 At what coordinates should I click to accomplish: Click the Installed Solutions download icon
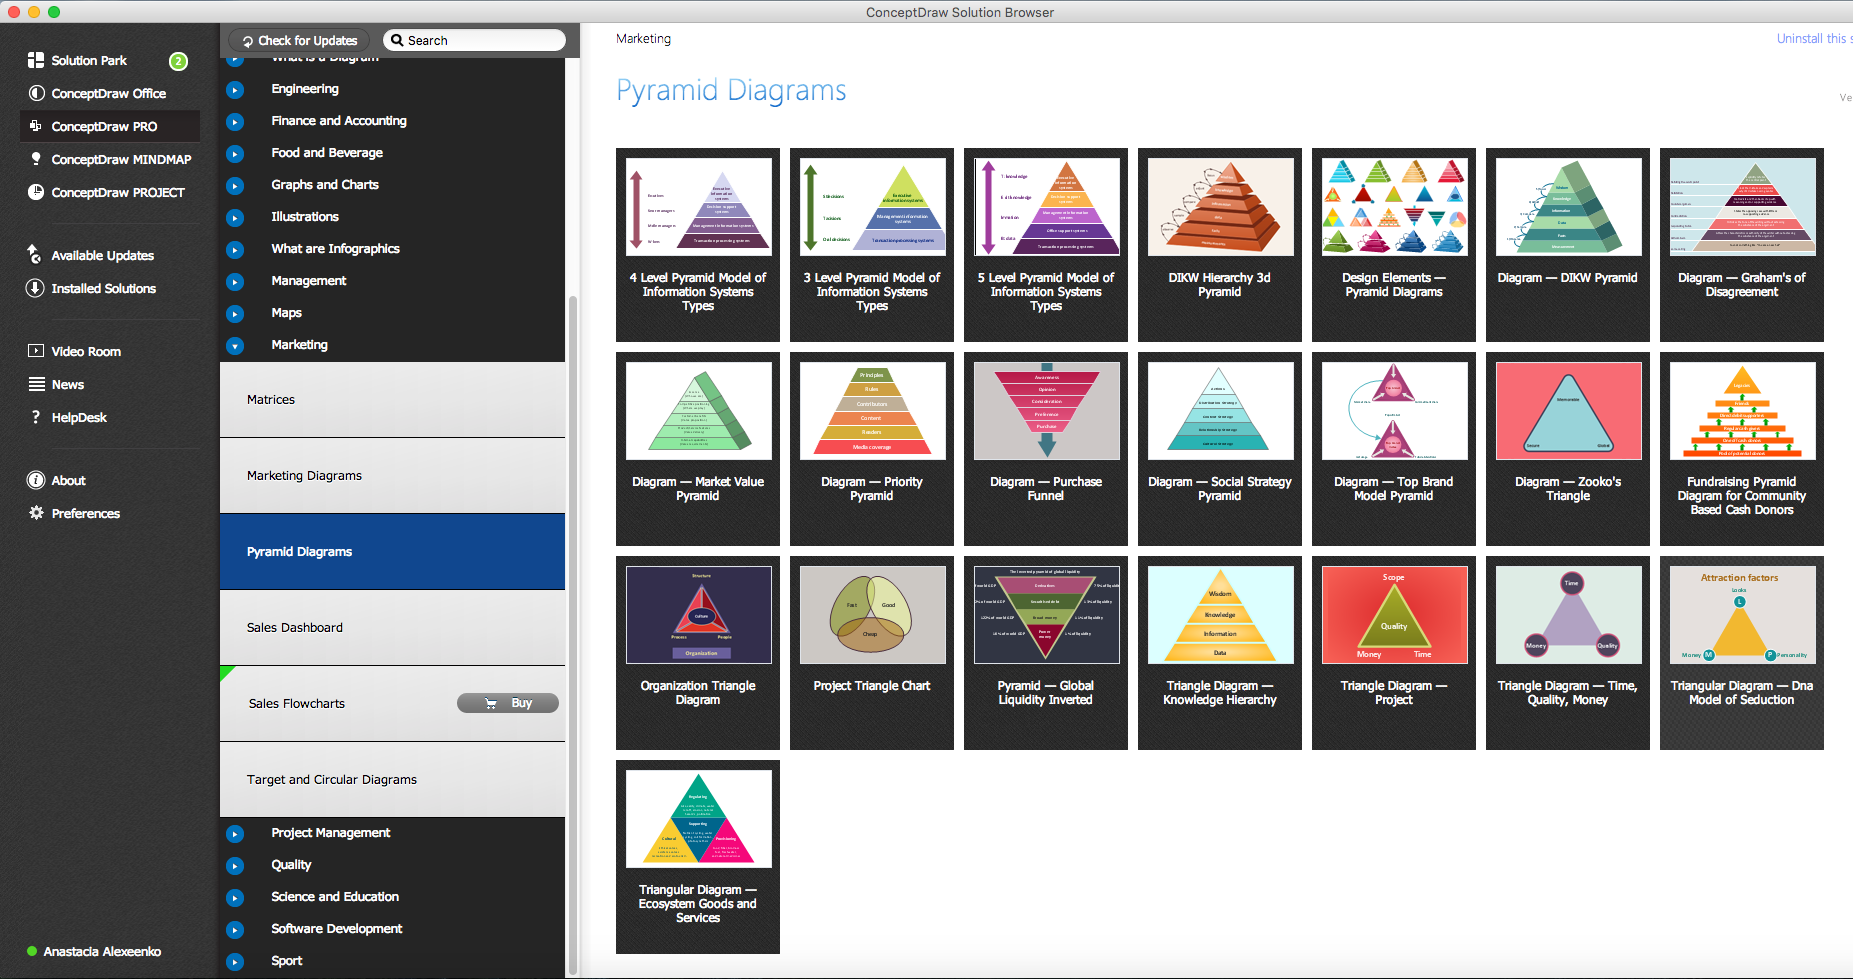35,288
